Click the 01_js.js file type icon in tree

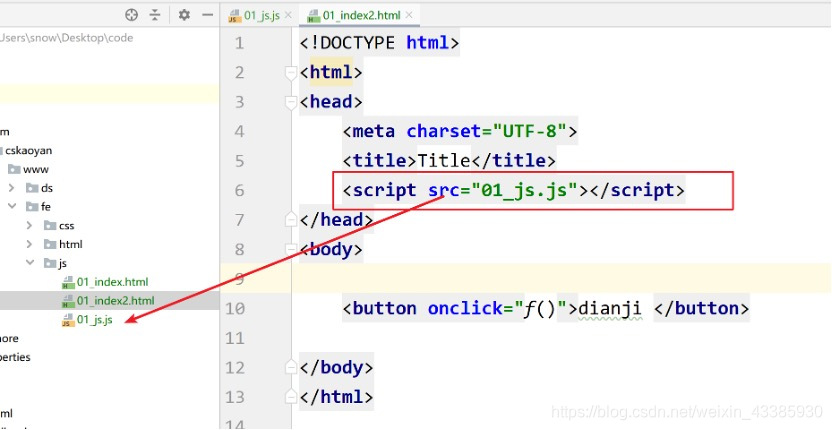(68, 320)
